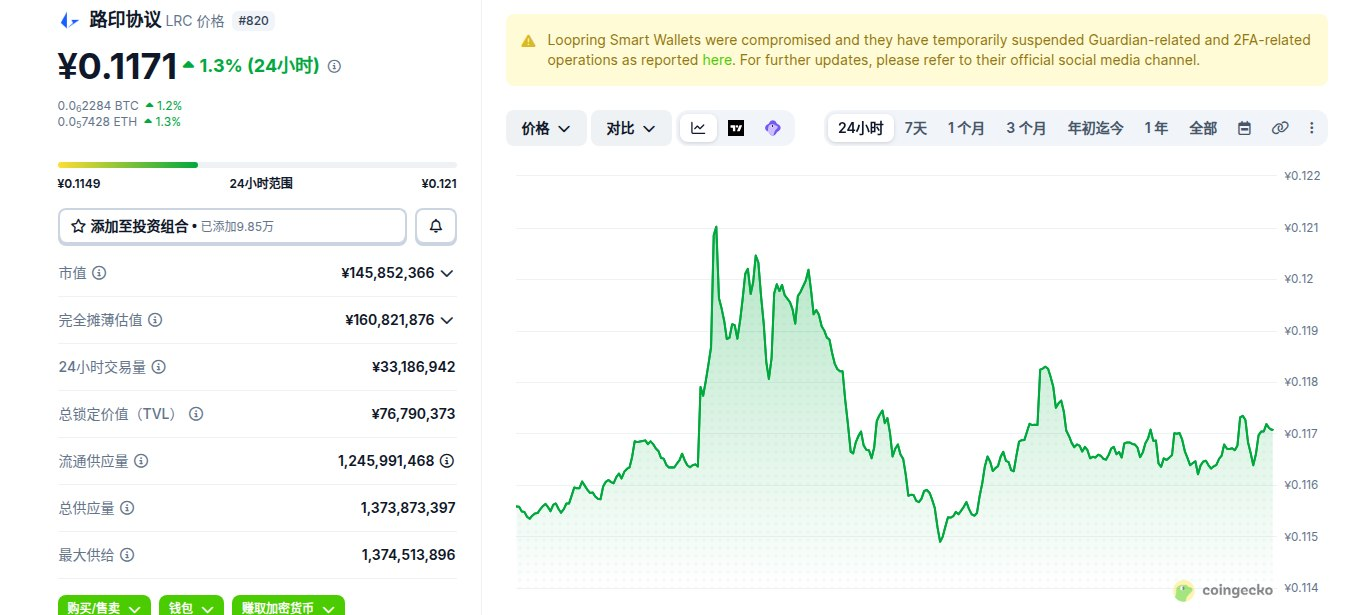Follow the 'here' link in the warning

[717, 60]
